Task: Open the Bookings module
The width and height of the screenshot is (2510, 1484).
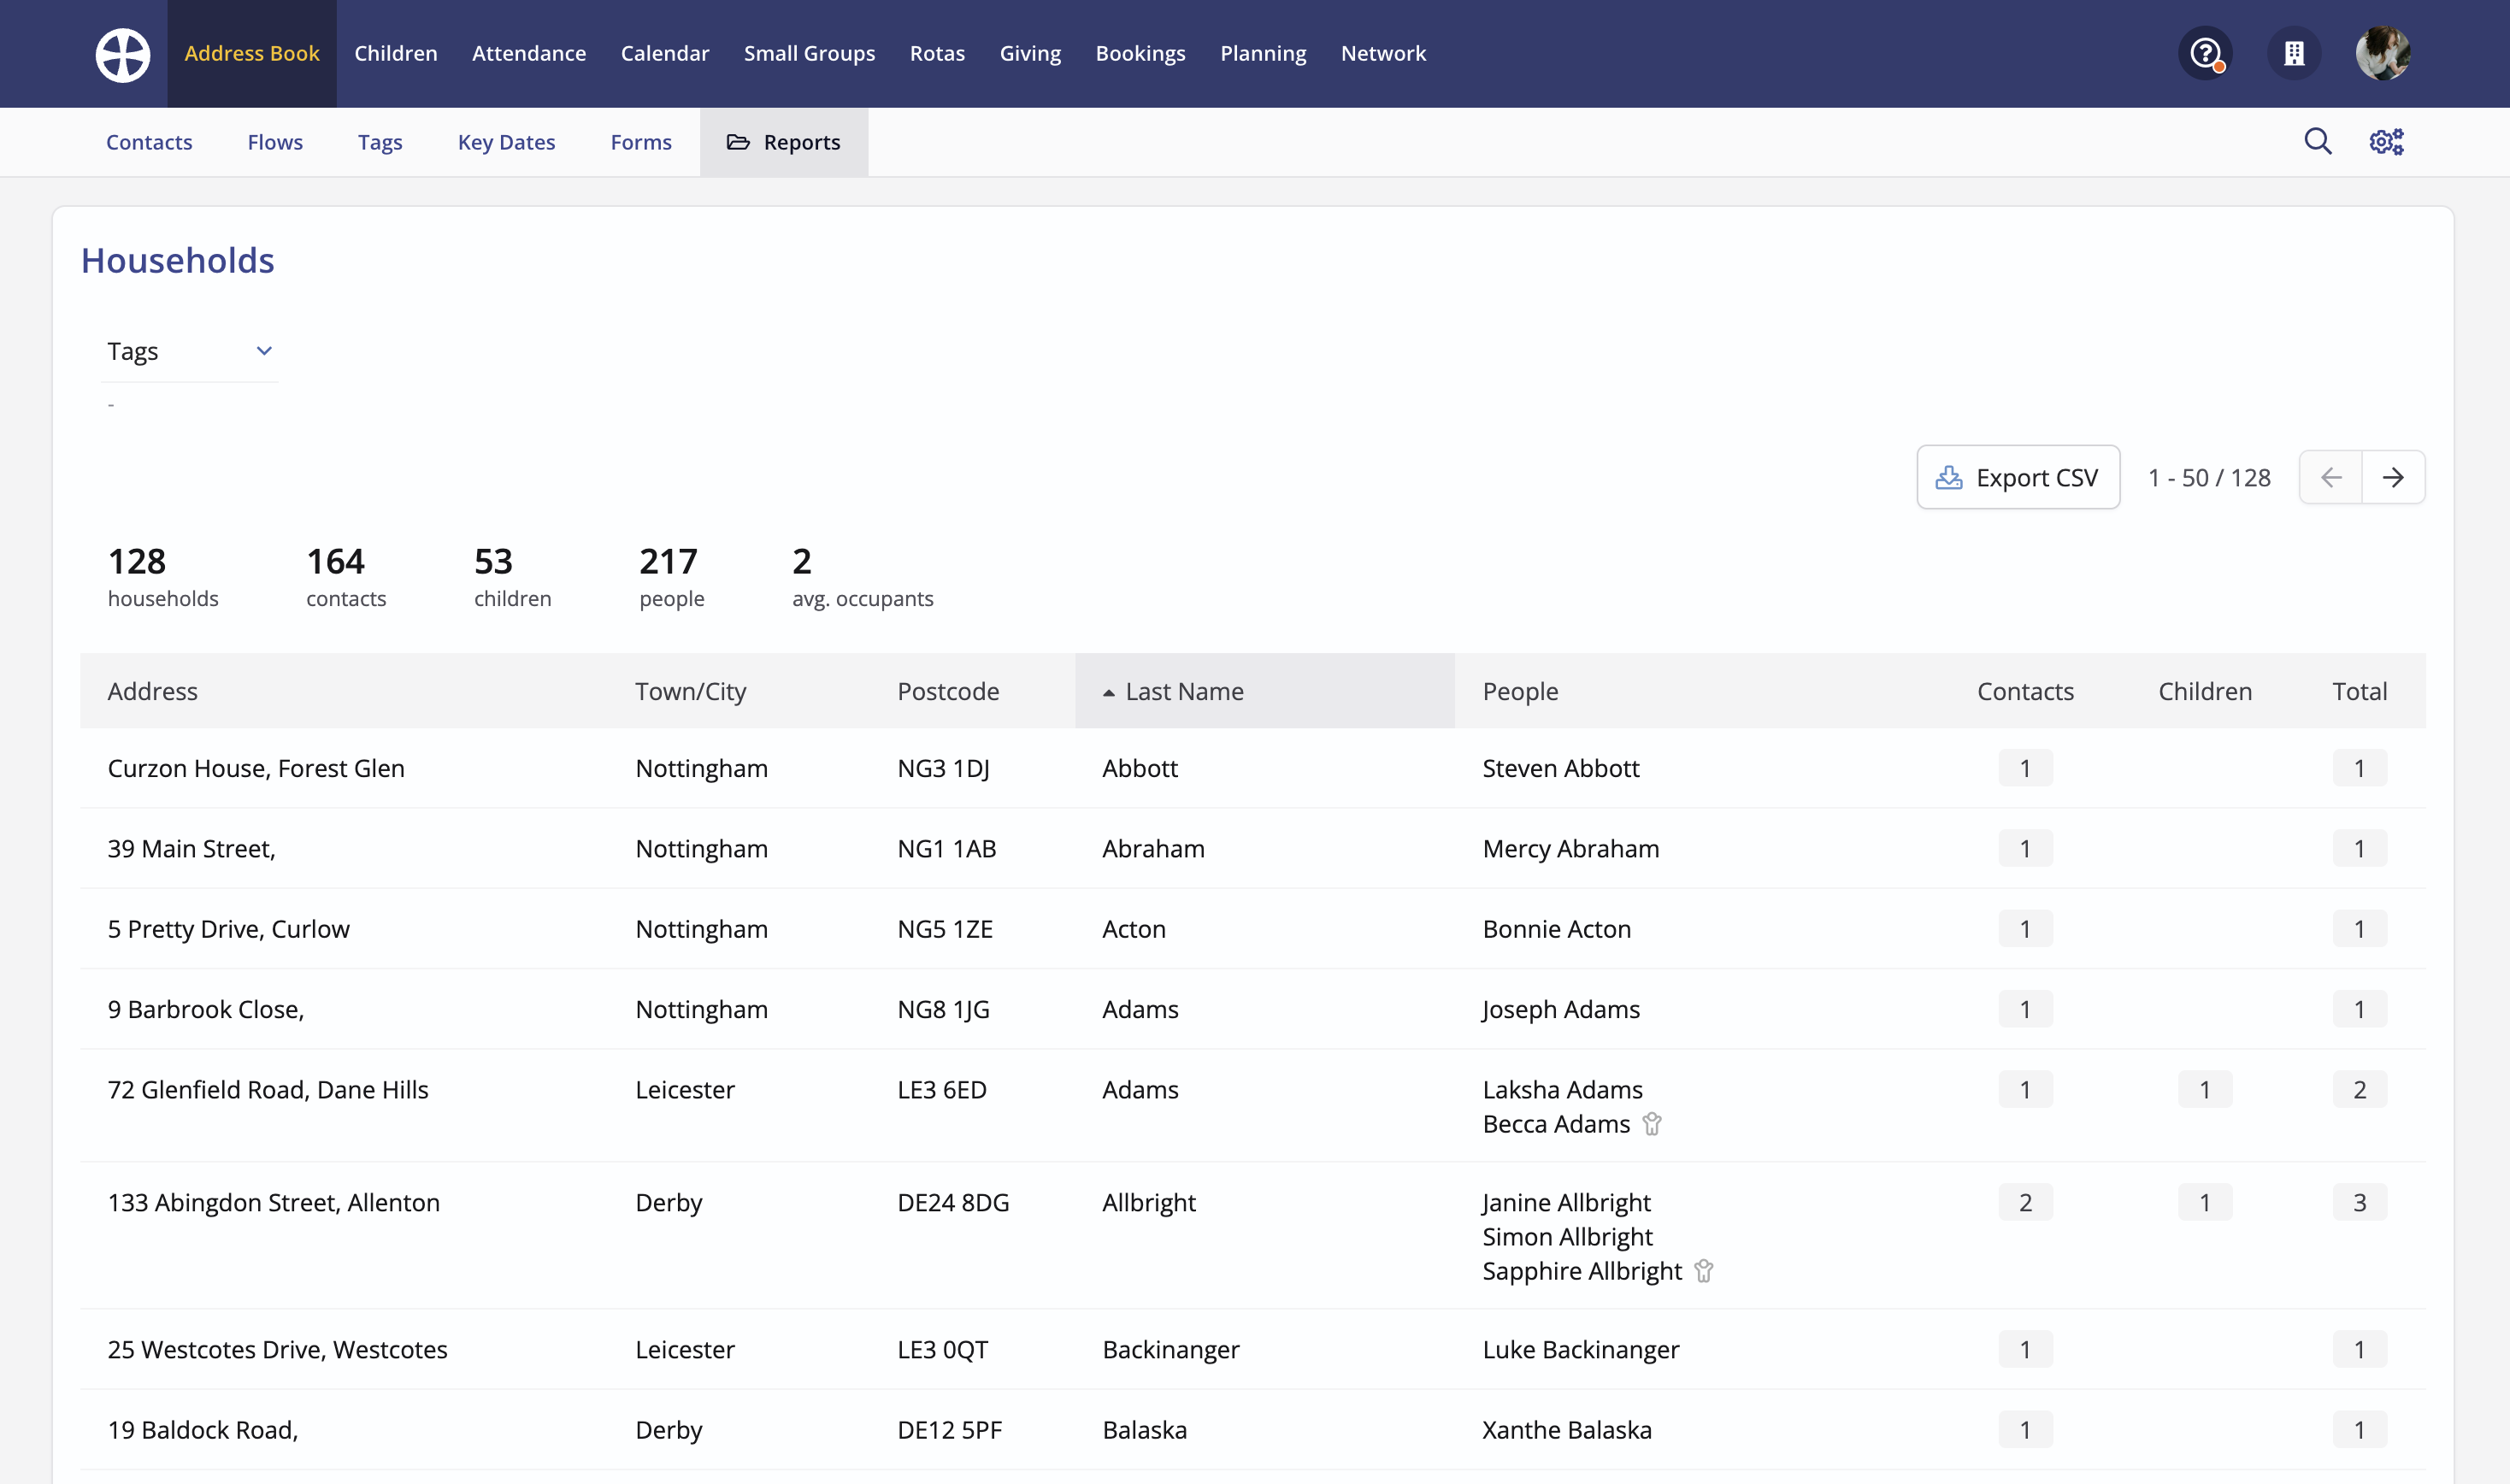Action: (1140, 53)
